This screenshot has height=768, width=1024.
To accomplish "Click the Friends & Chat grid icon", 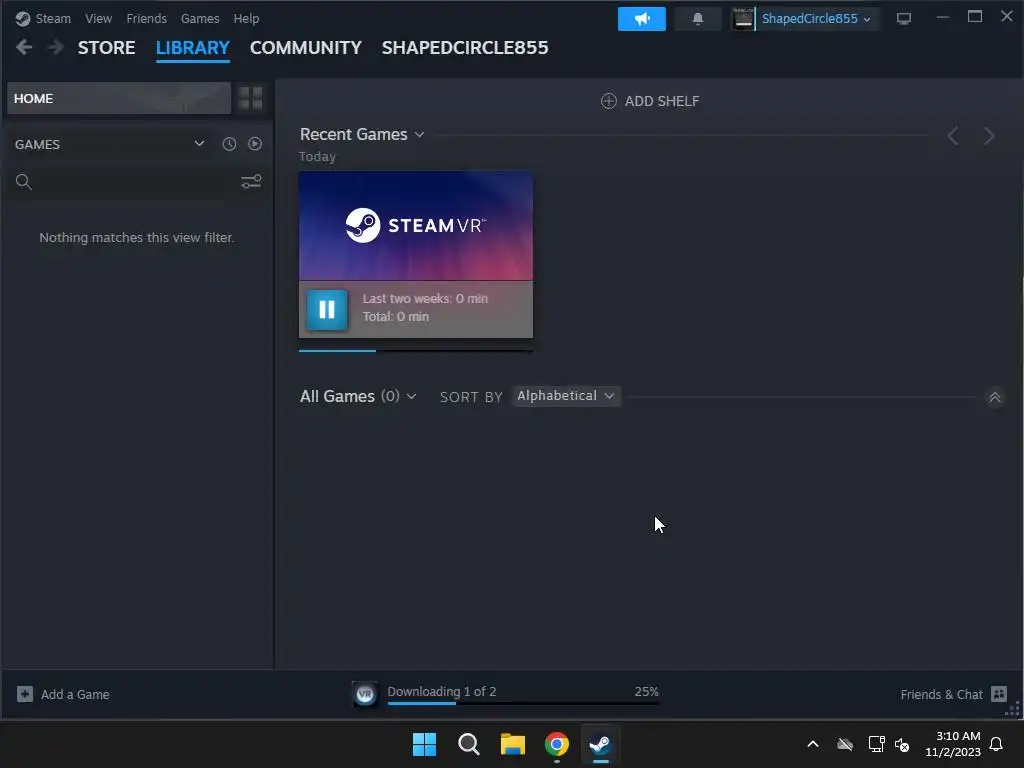I will [x=999, y=694].
